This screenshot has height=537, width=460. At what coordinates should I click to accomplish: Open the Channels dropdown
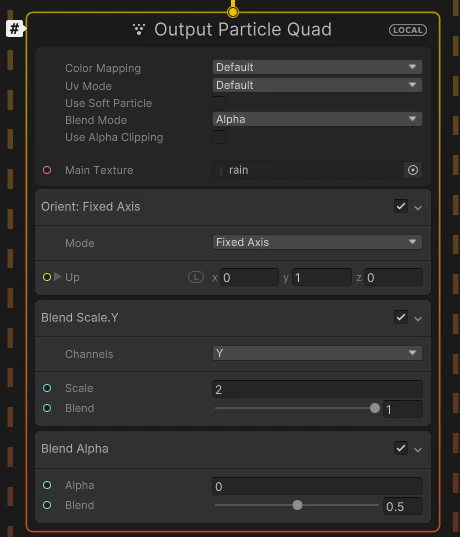click(317, 353)
